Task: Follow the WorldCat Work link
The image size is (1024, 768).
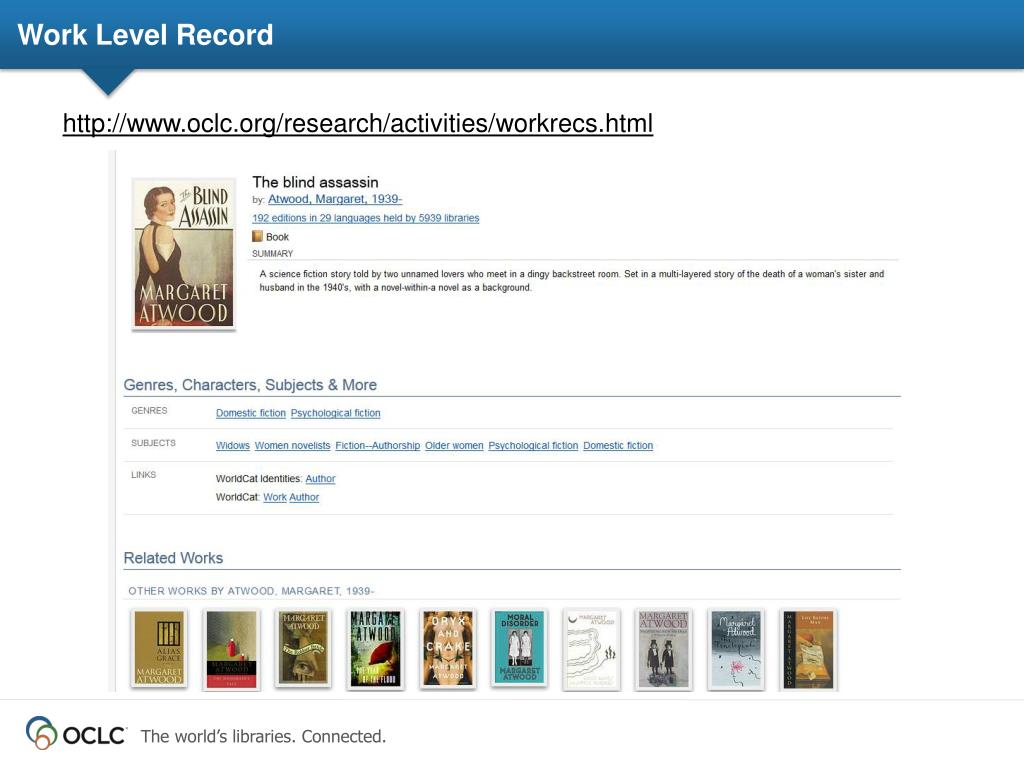Action: [x=275, y=497]
